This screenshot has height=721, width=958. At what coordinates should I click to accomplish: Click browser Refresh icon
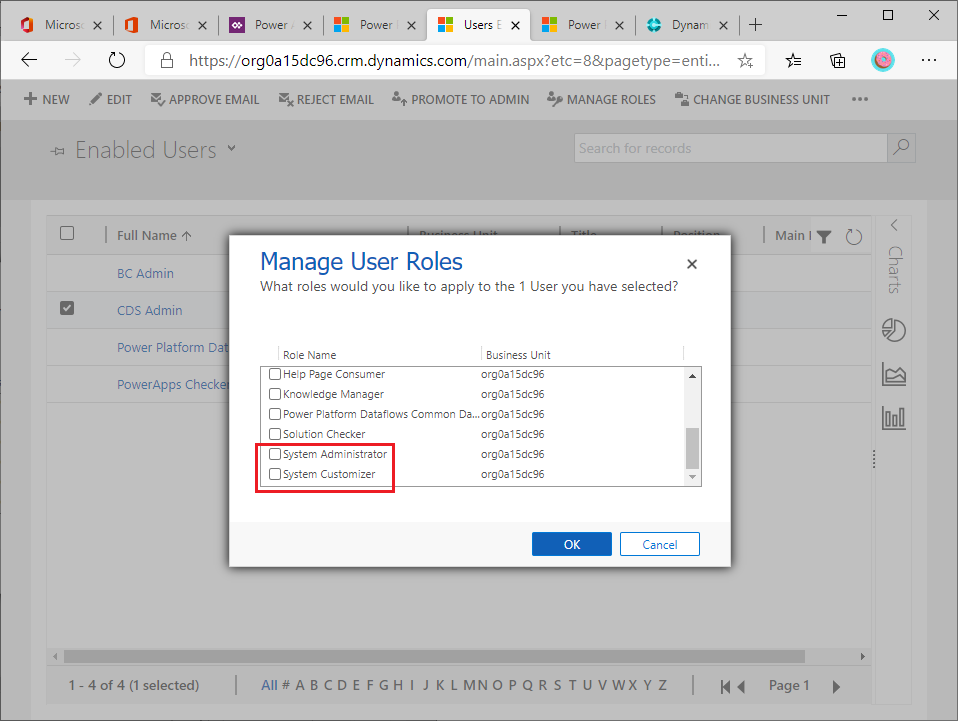click(117, 60)
